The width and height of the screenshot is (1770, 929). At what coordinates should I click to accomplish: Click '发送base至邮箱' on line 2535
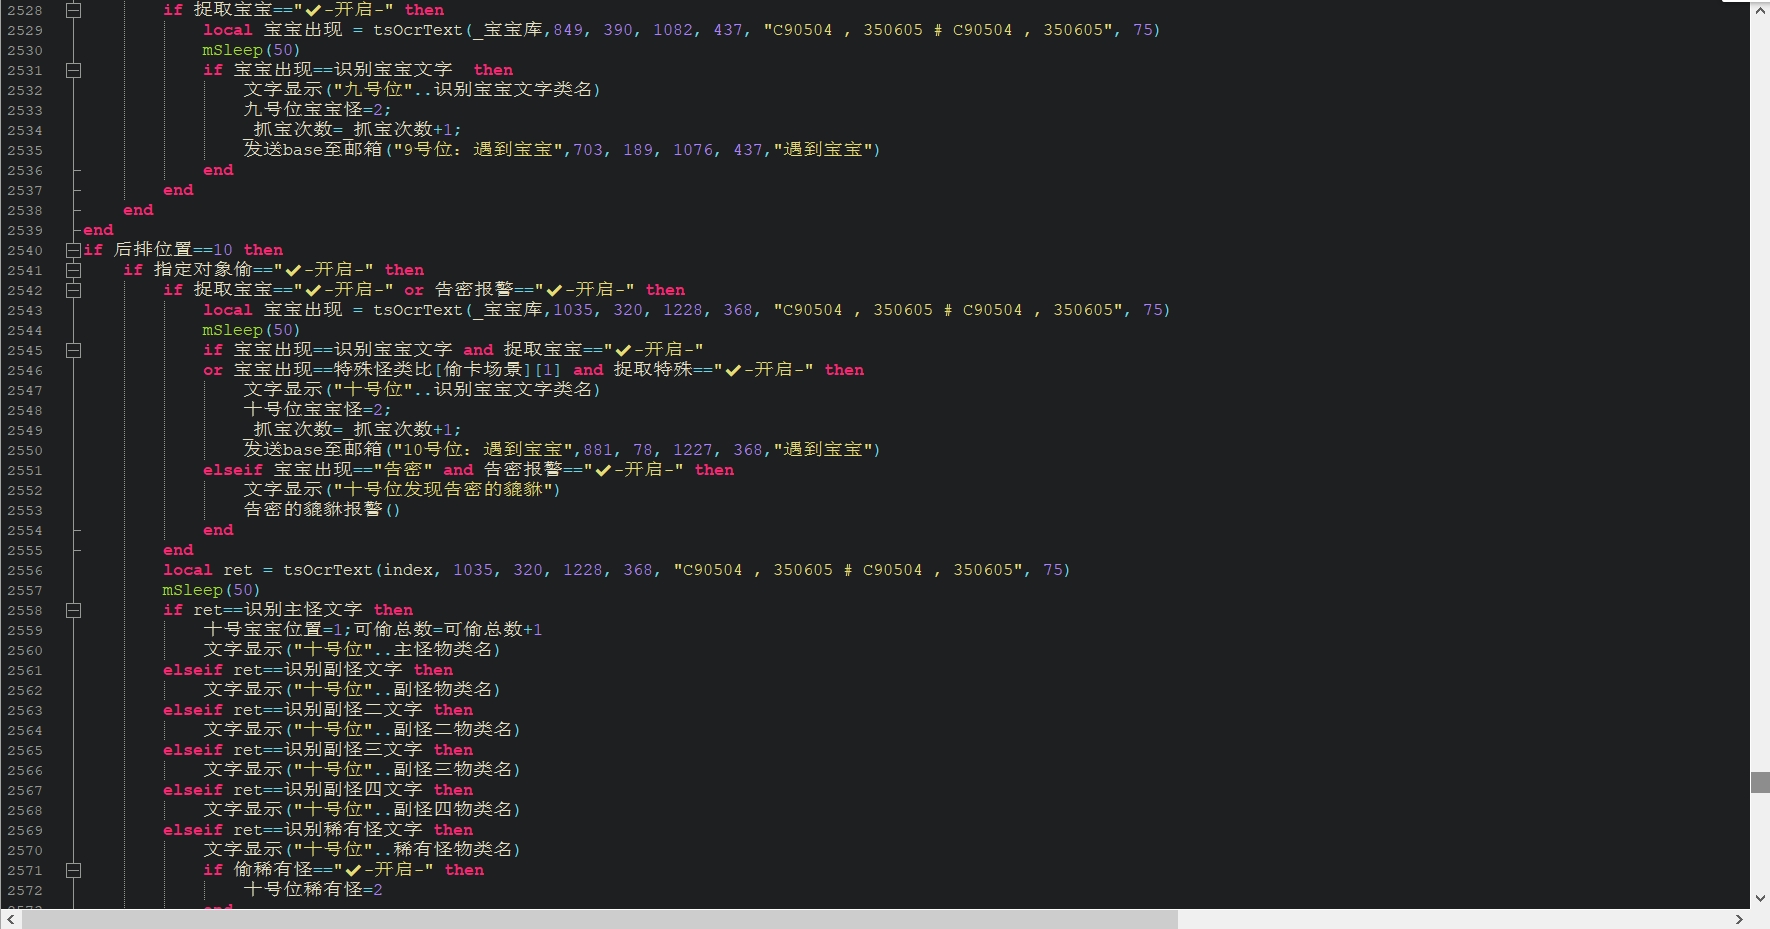point(313,150)
